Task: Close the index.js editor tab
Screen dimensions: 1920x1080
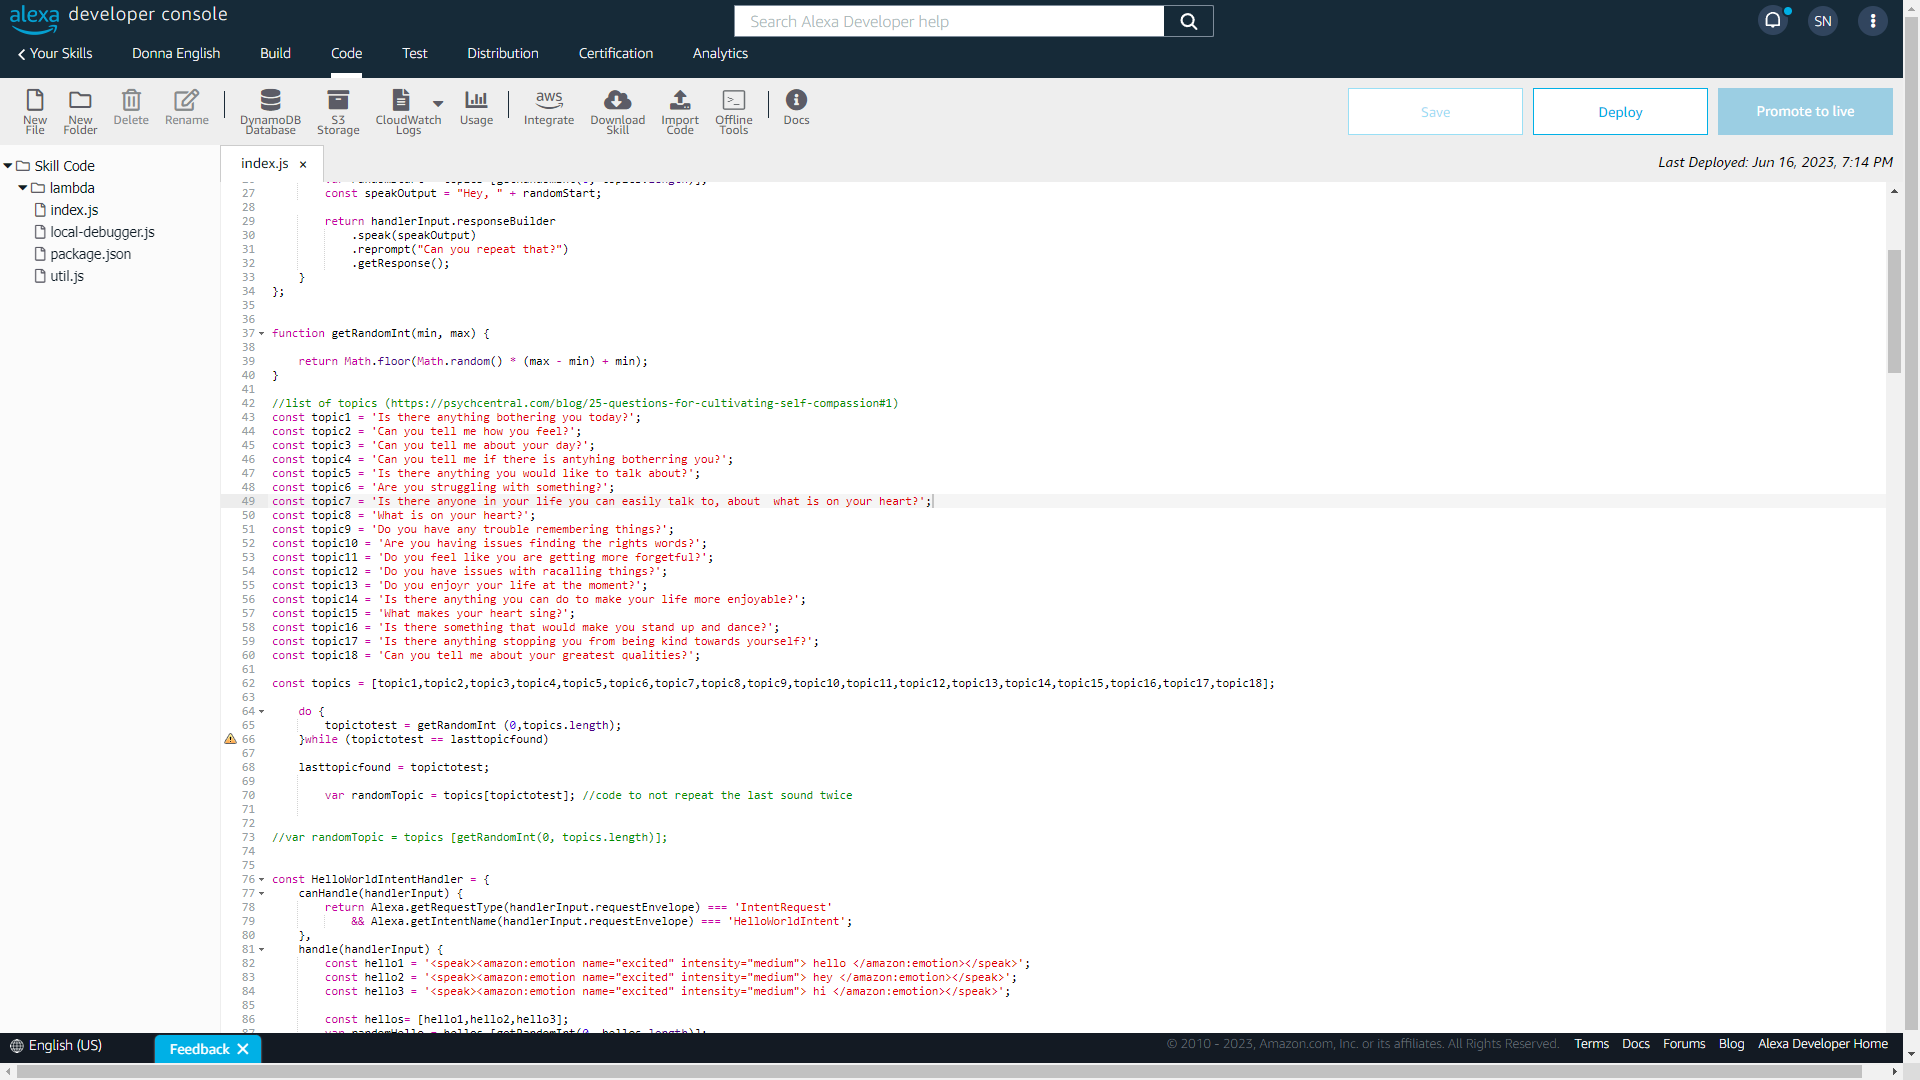Action: tap(303, 164)
